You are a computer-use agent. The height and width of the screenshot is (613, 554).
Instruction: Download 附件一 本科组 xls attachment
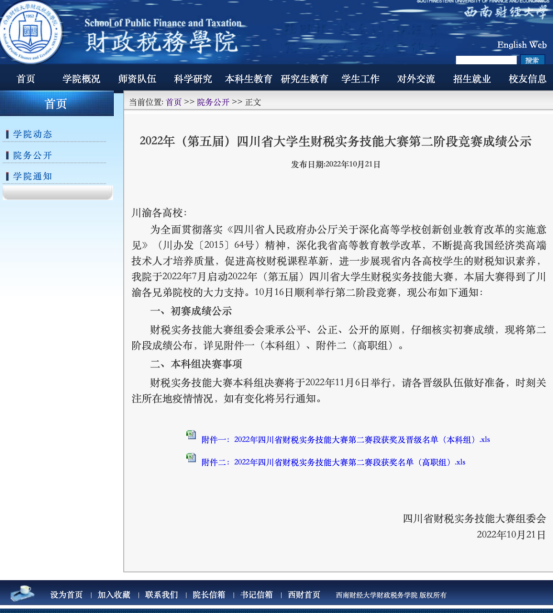[x=346, y=440]
